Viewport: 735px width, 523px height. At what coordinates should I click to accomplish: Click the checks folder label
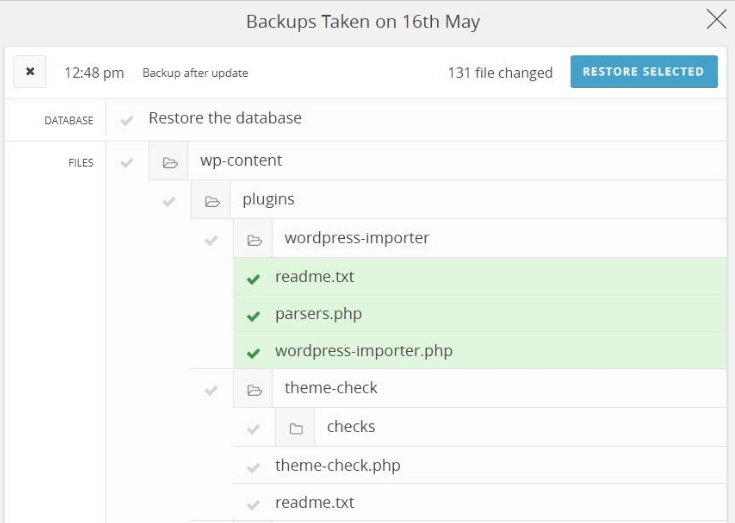[351, 427]
